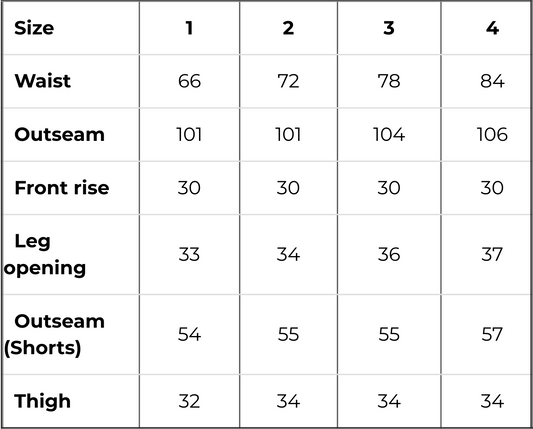
Task: Select outseam value 106 cell
Action: pos(487,135)
